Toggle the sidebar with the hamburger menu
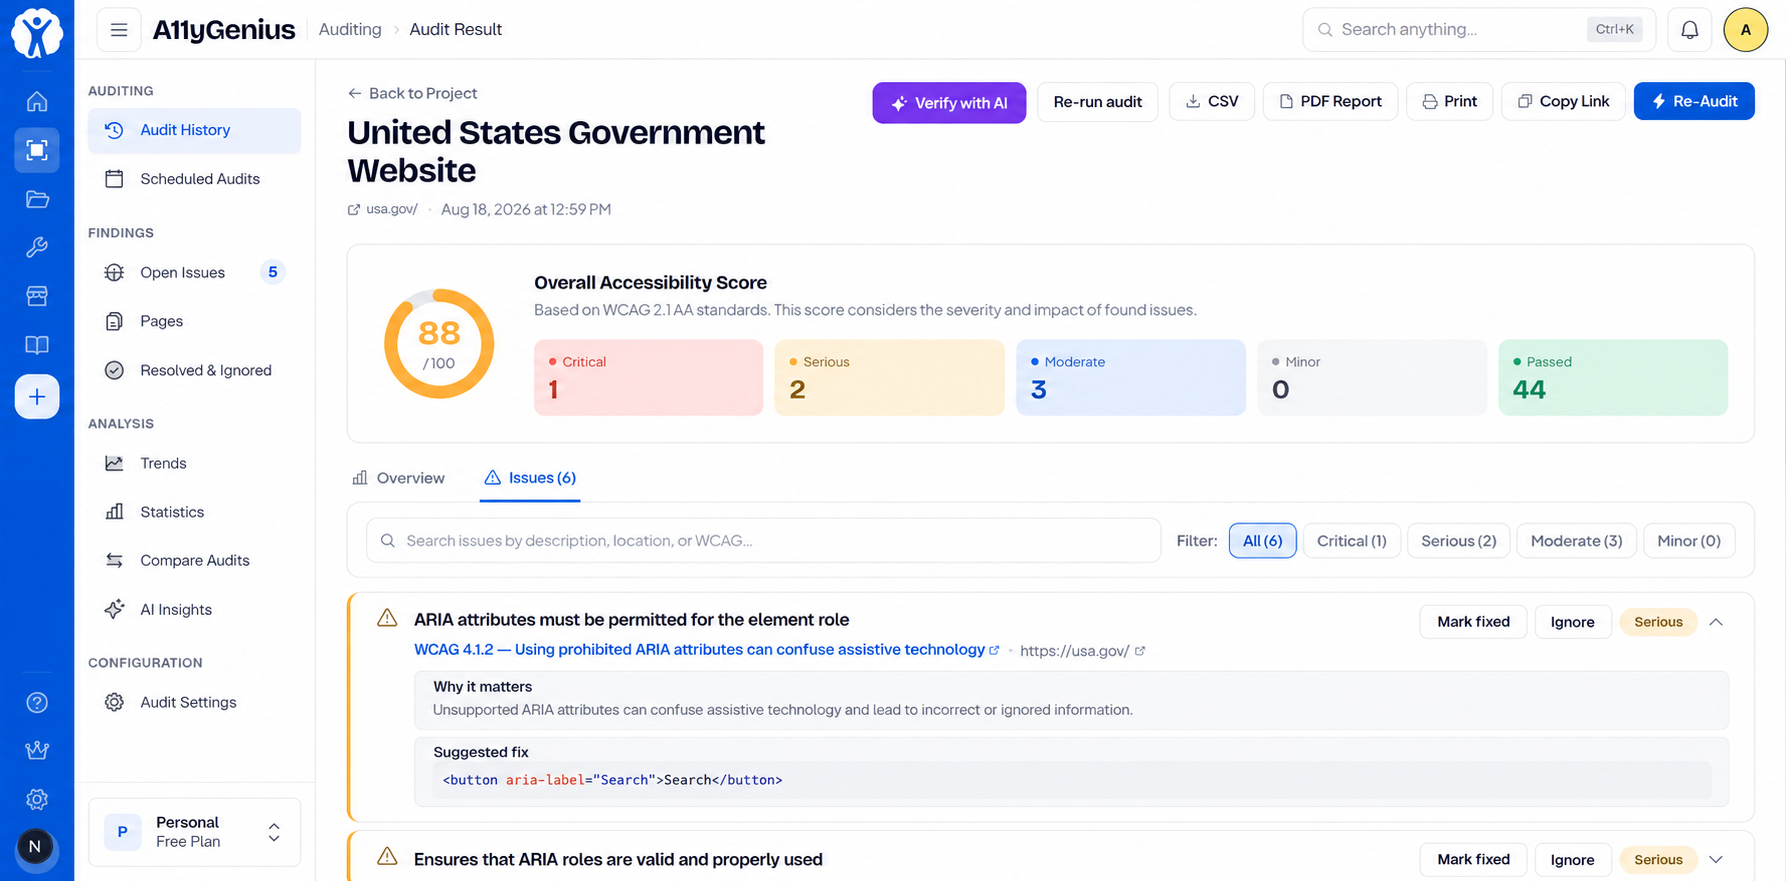This screenshot has width=1786, height=881. [x=119, y=30]
